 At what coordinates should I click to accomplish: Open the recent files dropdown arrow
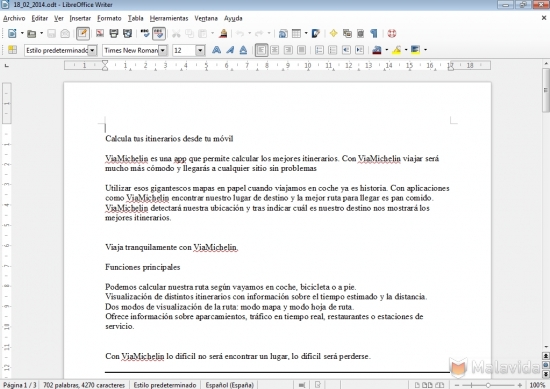pos(41,34)
